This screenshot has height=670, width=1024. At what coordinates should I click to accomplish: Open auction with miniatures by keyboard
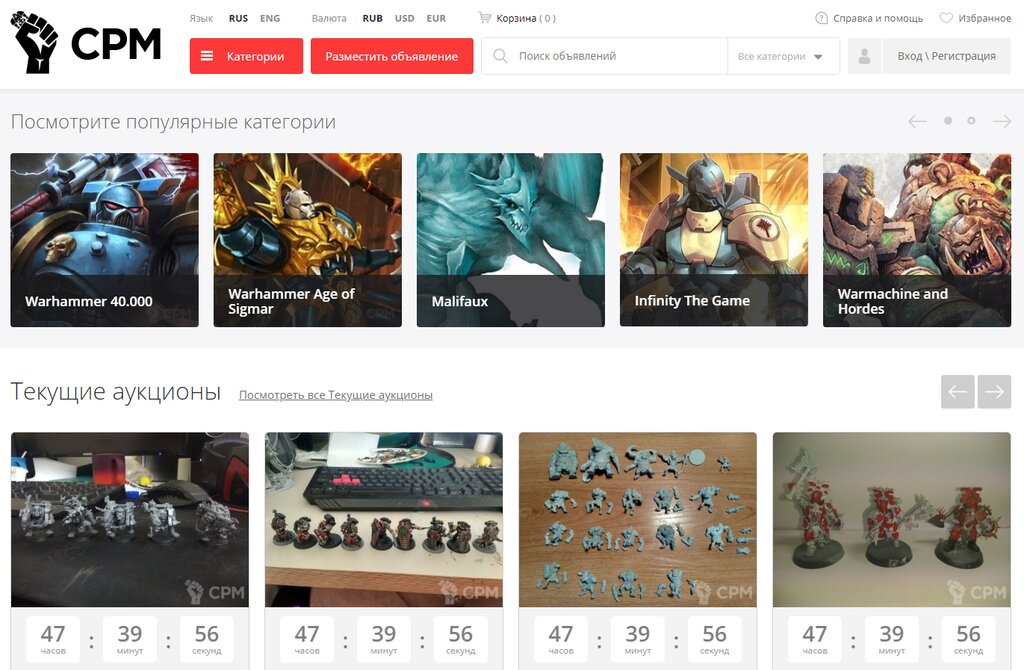384,520
